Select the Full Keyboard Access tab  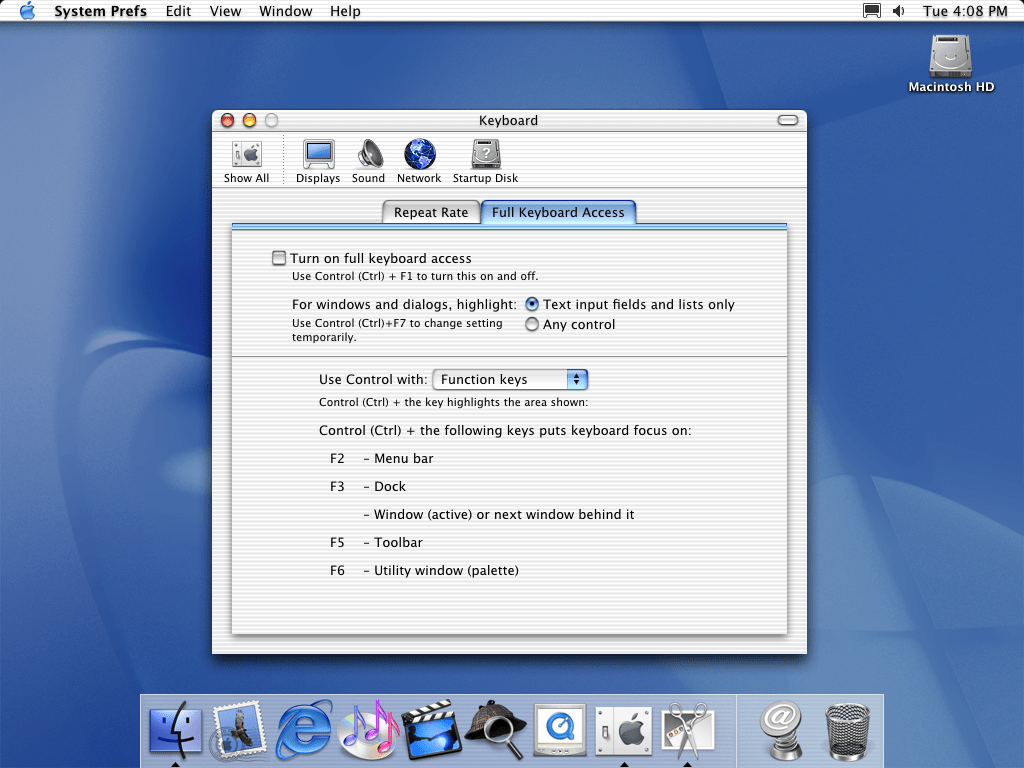pos(558,212)
